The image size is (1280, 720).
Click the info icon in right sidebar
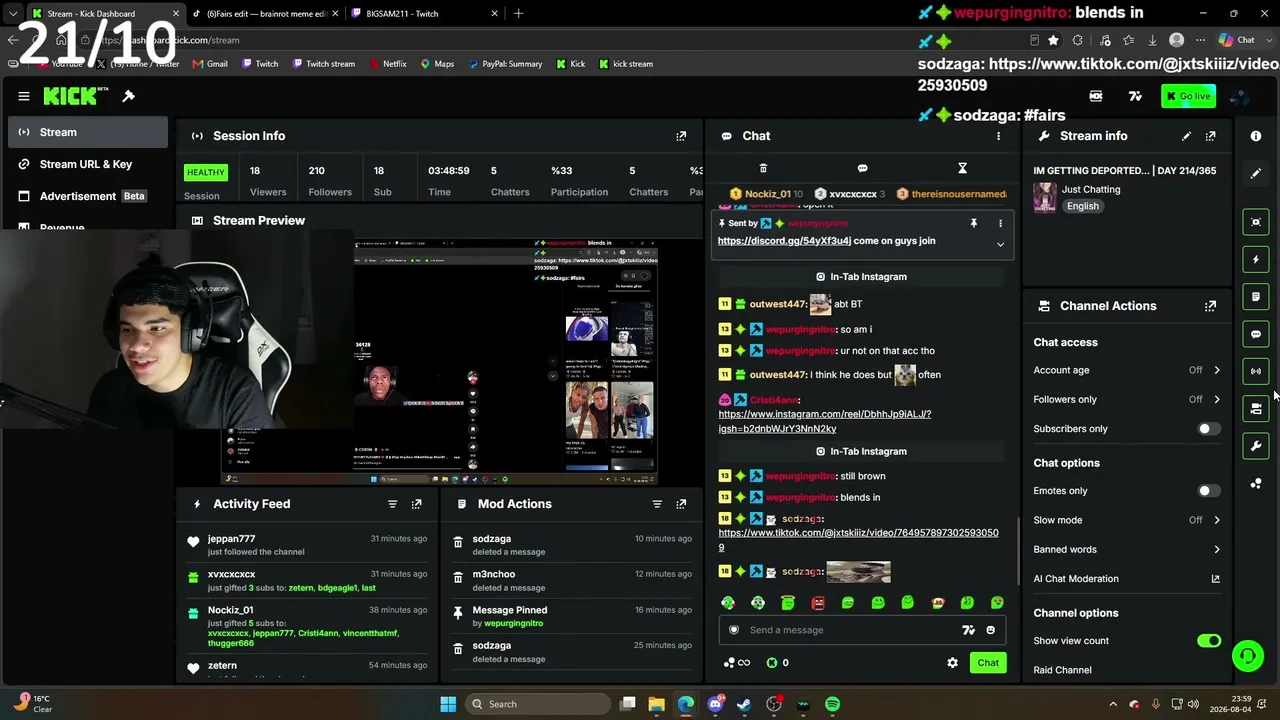coord(1256,136)
